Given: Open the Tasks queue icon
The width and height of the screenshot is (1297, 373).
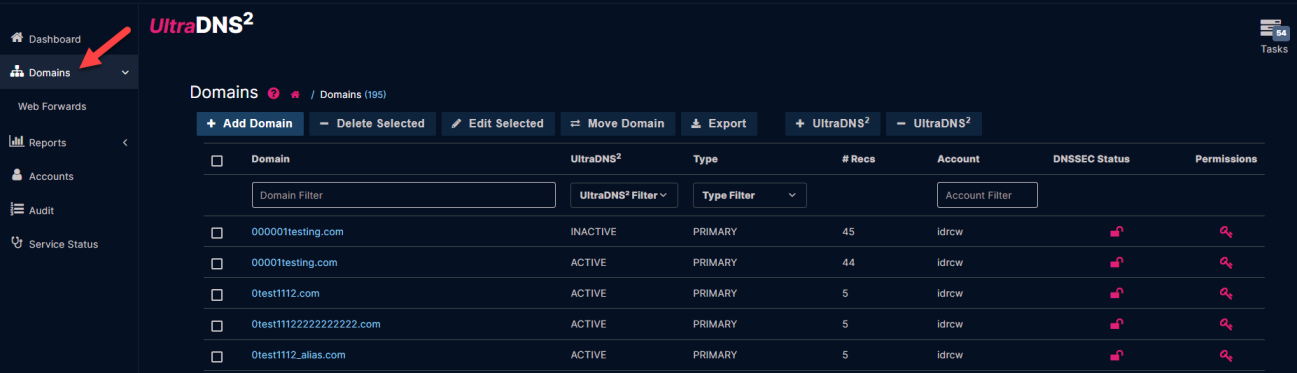Looking at the screenshot, I should [x=1273, y=30].
